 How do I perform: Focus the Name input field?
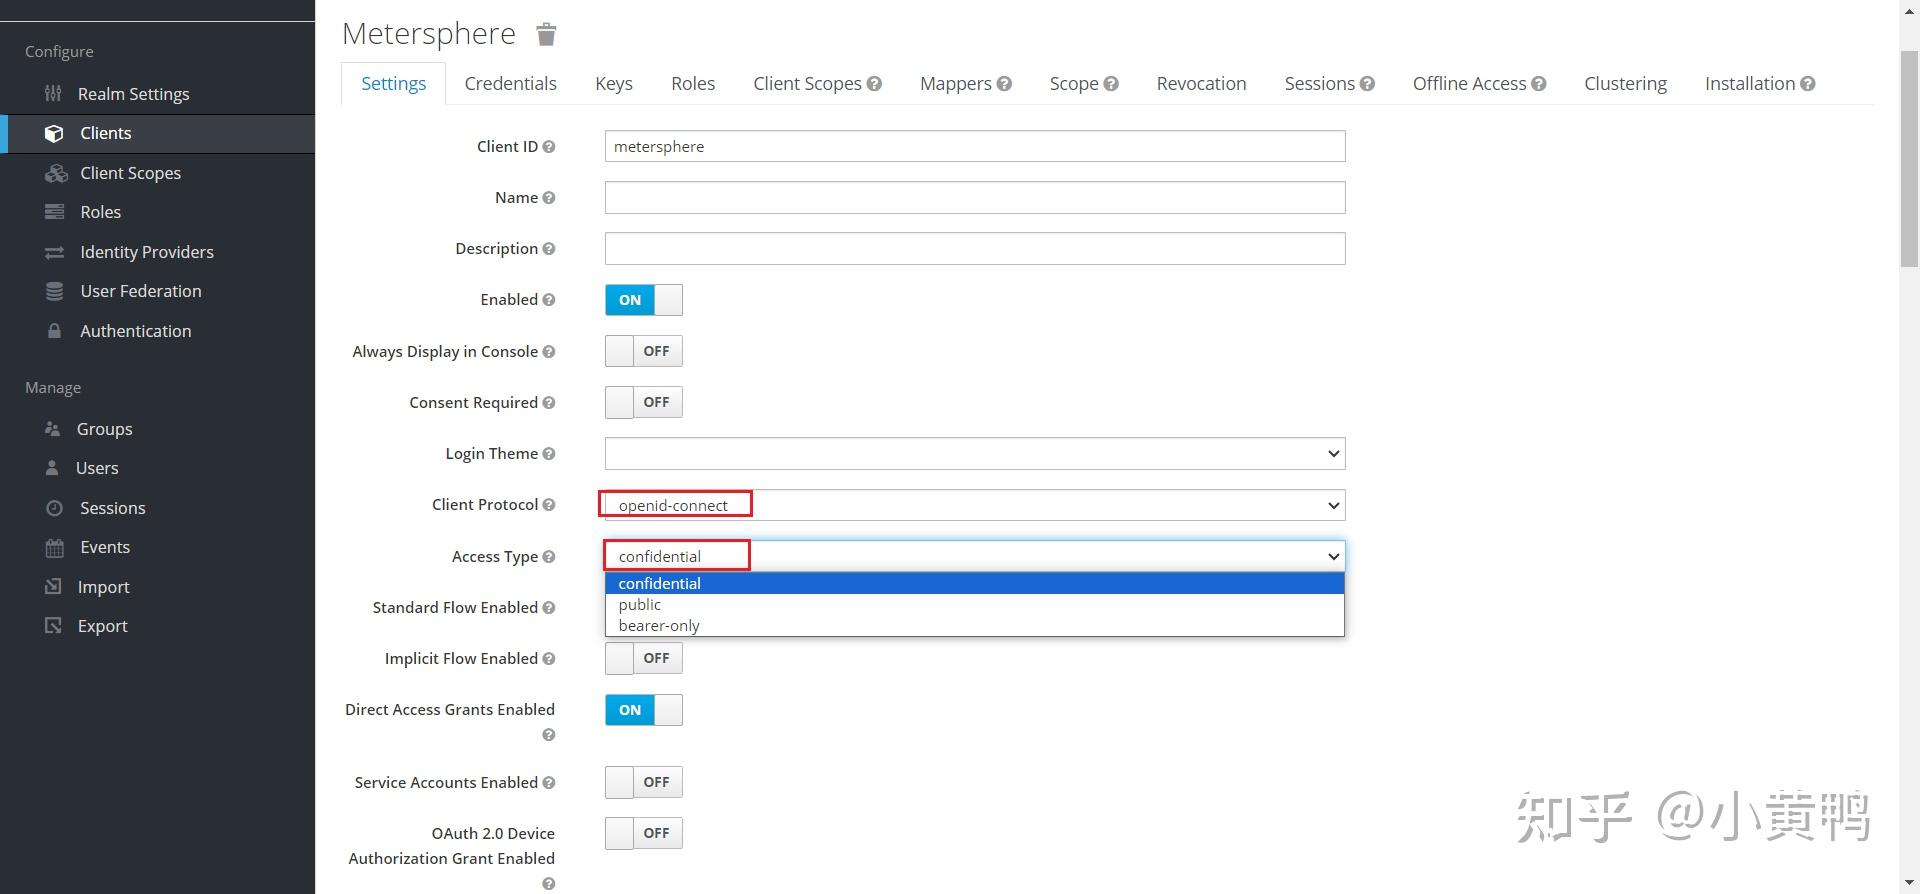click(x=975, y=197)
